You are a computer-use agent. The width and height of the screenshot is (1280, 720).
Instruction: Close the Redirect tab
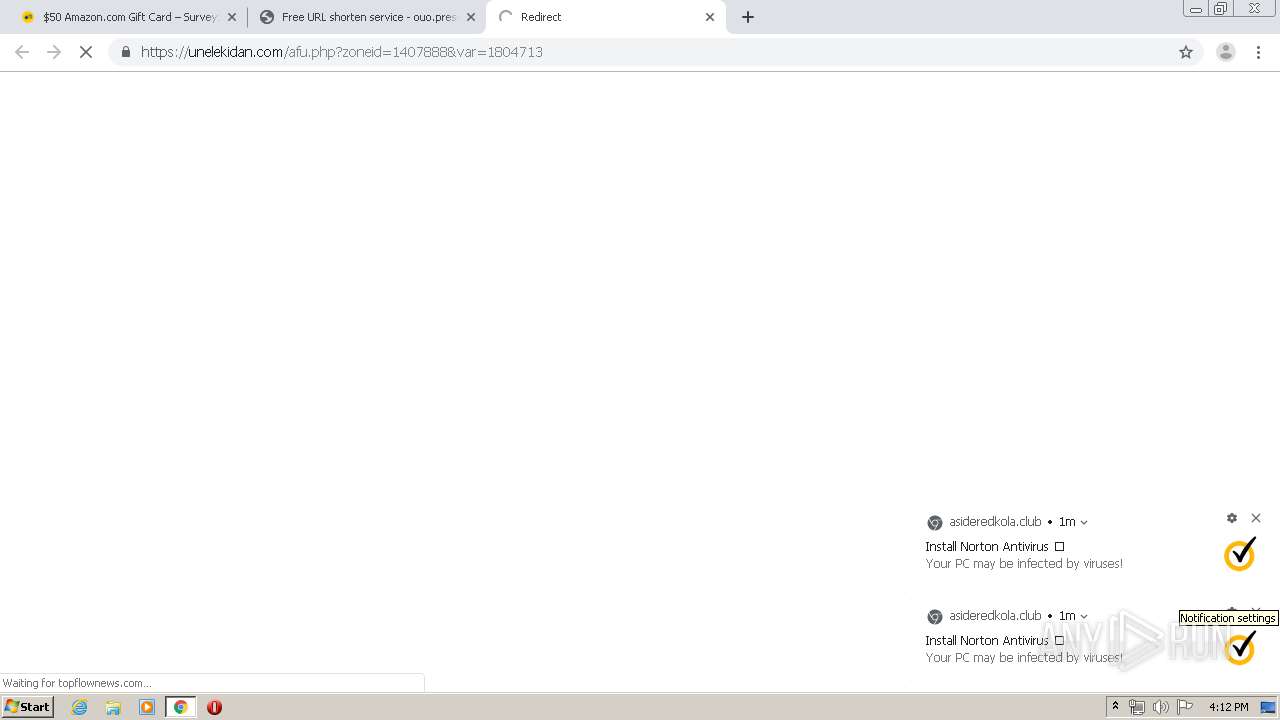[x=710, y=17]
